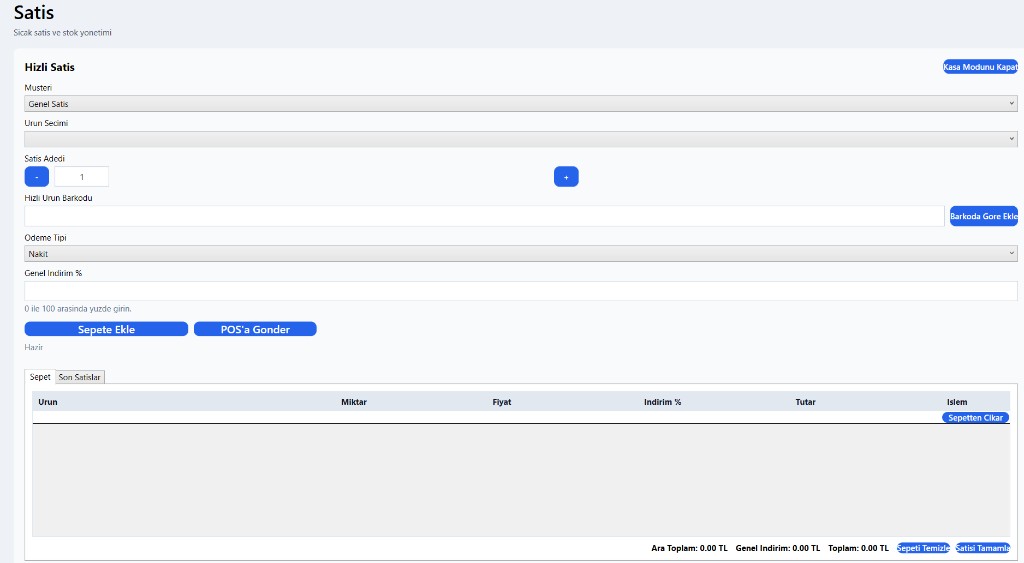Click into the Genel Indirim % field
The height and width of the screenshot is (563, 1024).
pos(520,291)
